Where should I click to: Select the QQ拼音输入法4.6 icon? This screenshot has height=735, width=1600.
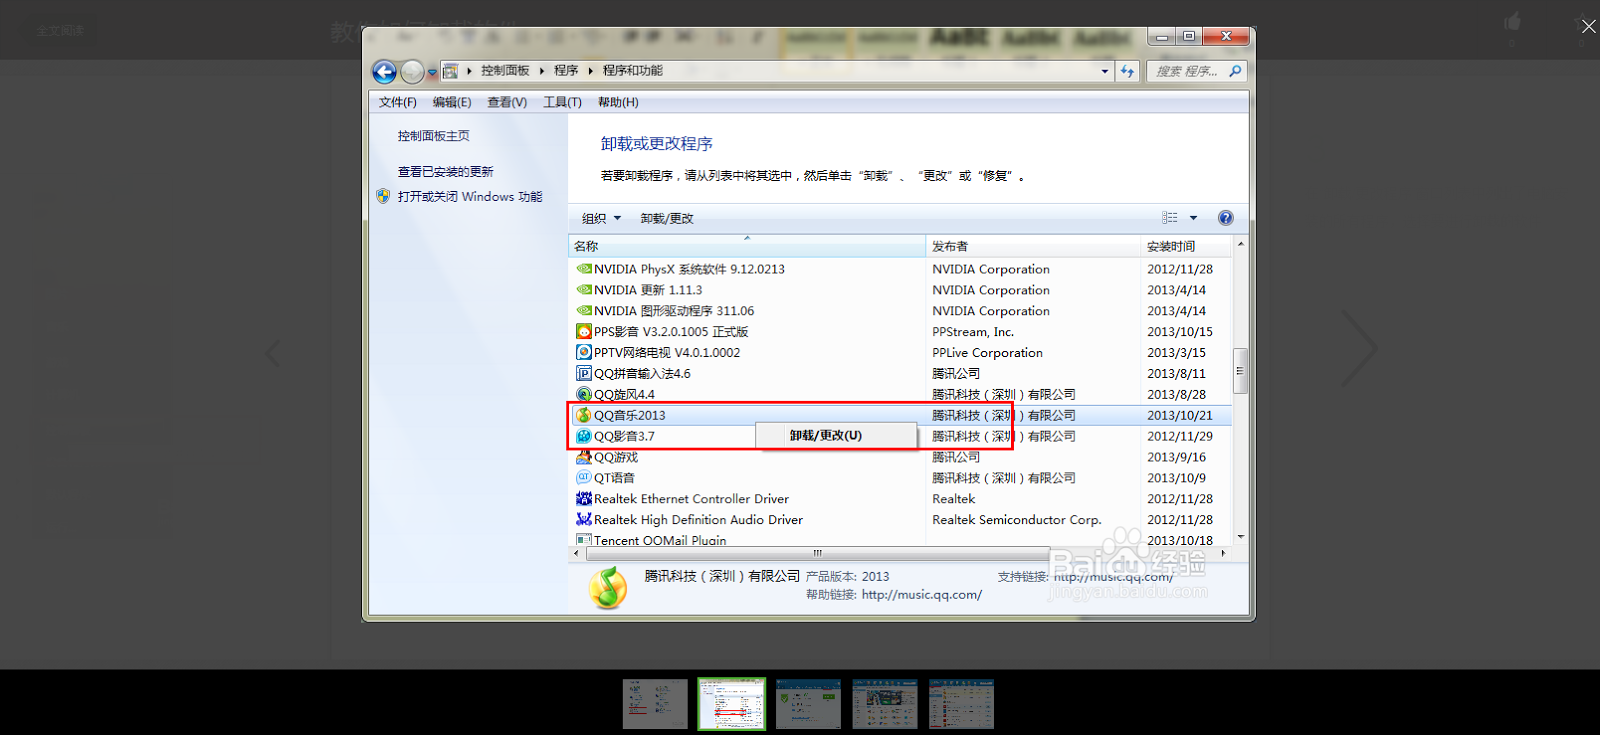pyautogui.click(x=584, y=373)
